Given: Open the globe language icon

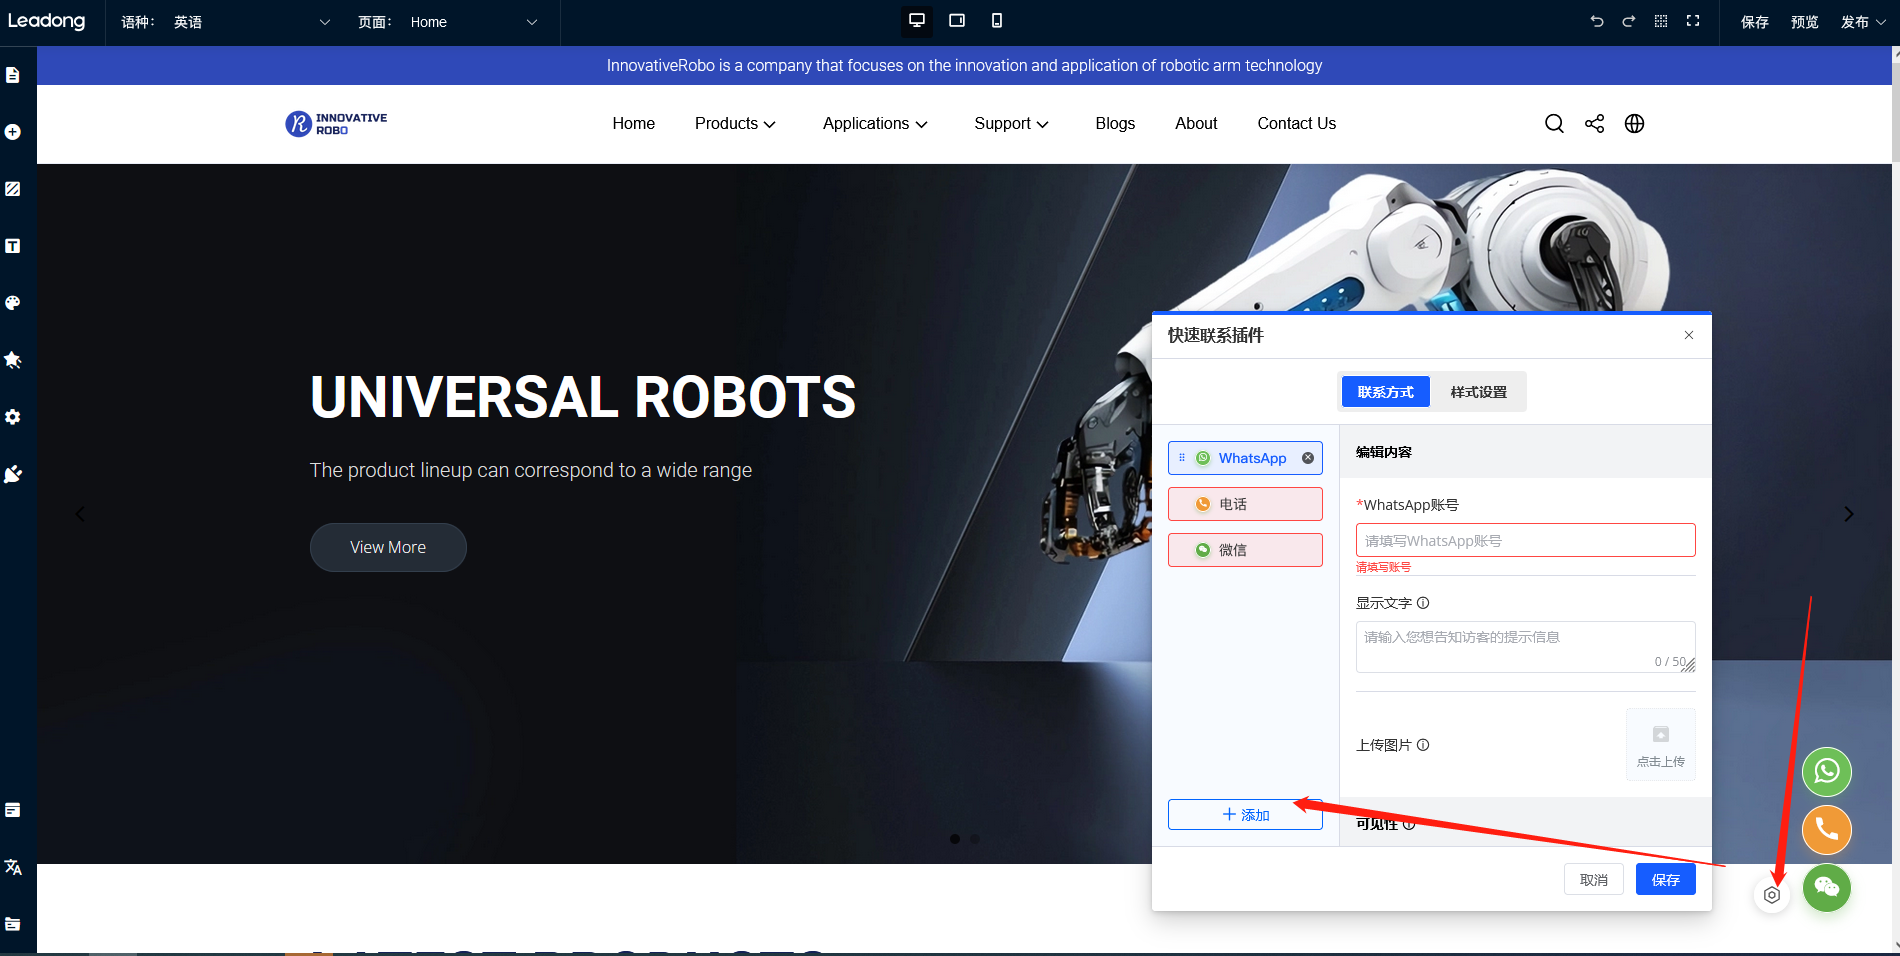Looking at the screenshot, I should pyautogui.click(x=1634, y=124).
